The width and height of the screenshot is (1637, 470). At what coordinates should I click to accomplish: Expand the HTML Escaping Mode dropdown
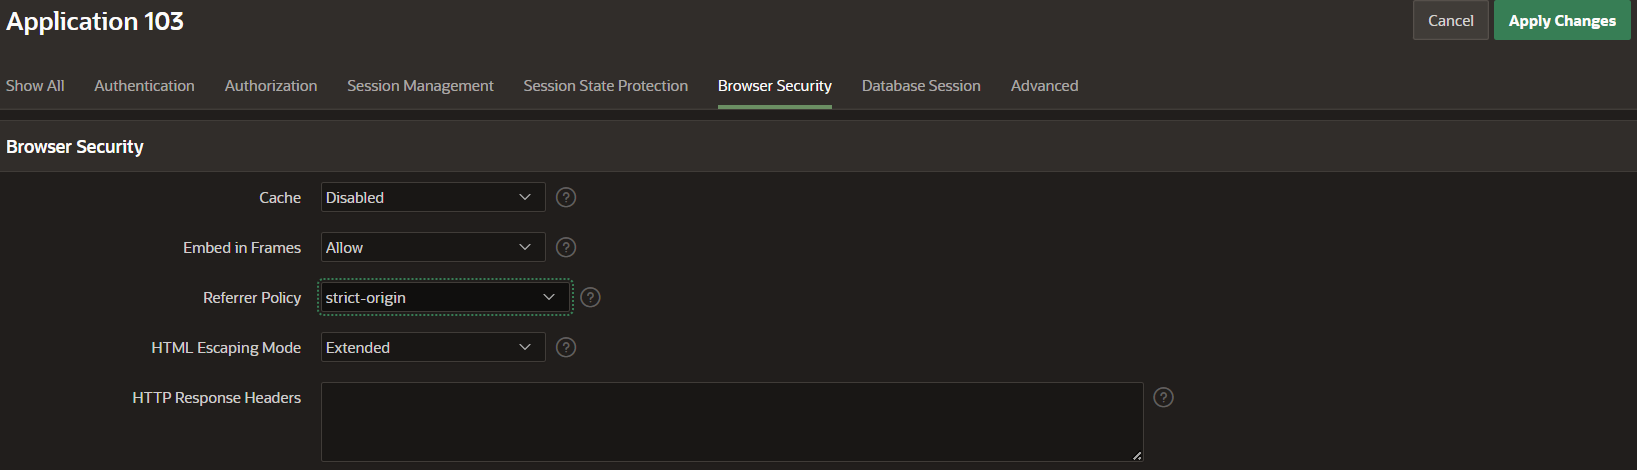pos(433,347)
